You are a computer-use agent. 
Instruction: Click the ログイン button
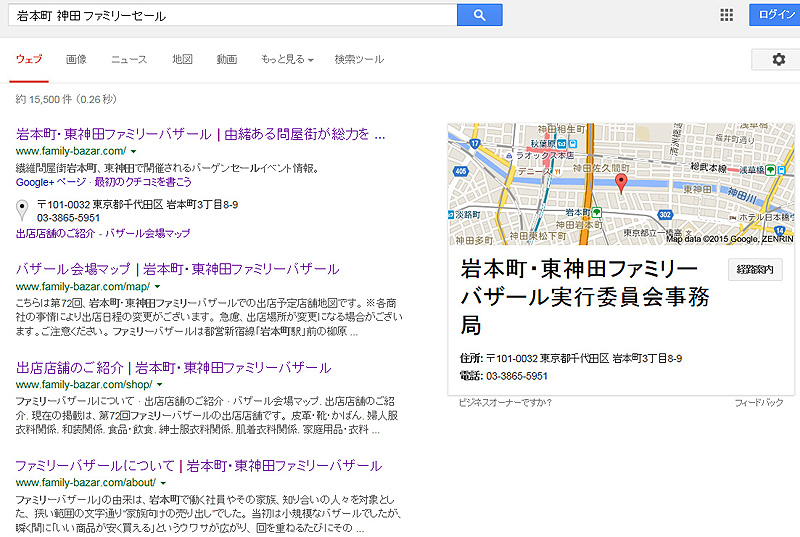776,15
